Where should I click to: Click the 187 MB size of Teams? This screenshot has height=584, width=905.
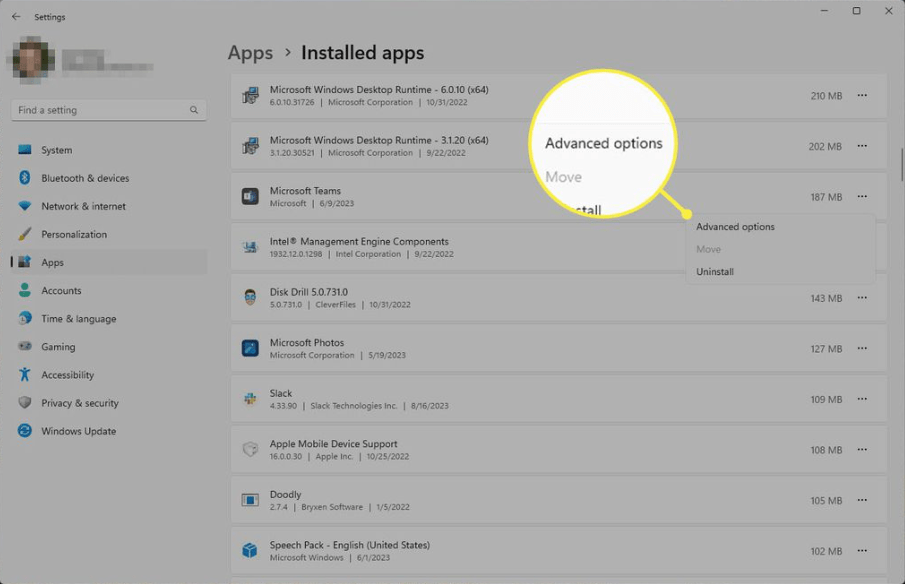tap(826, 197)
